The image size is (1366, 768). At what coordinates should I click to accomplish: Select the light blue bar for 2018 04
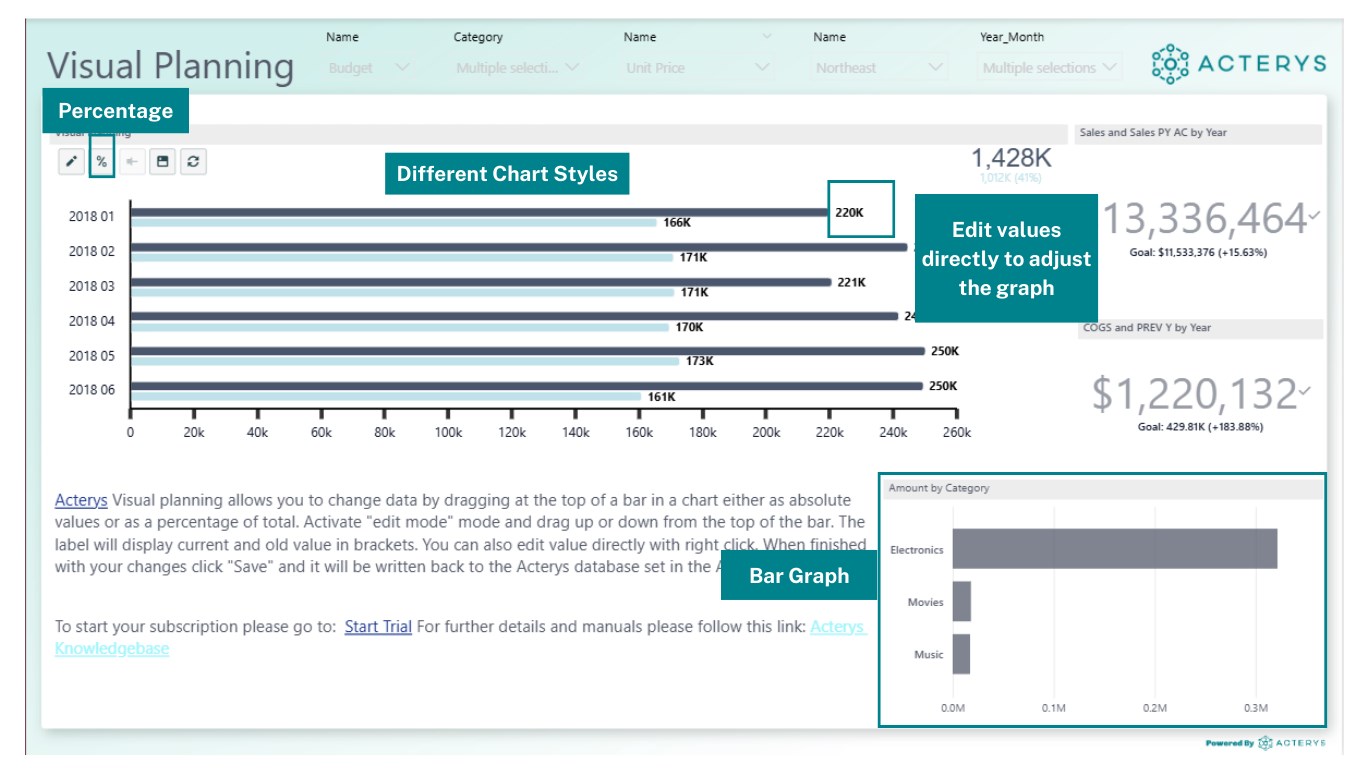[400, 327]
